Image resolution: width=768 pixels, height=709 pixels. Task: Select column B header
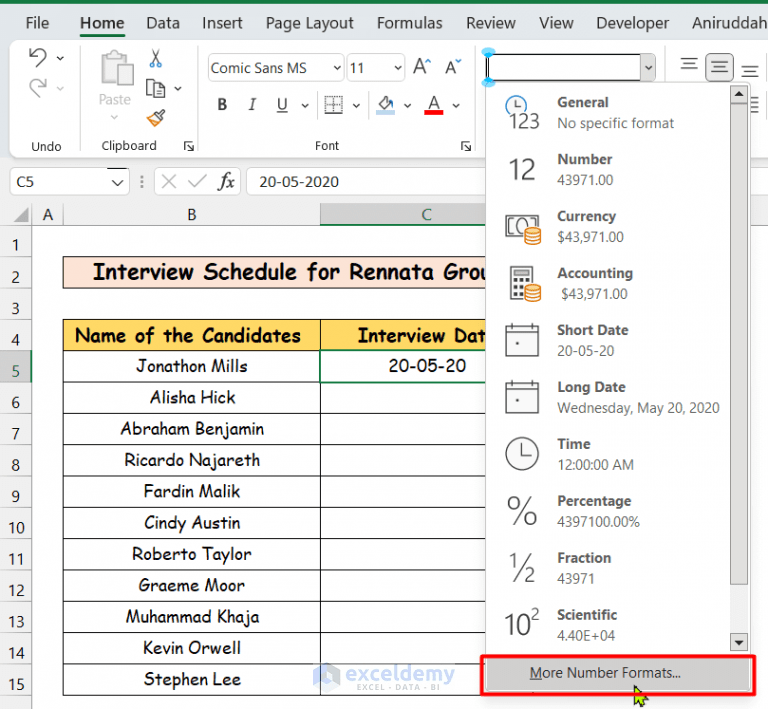click(x=192, y=214)
